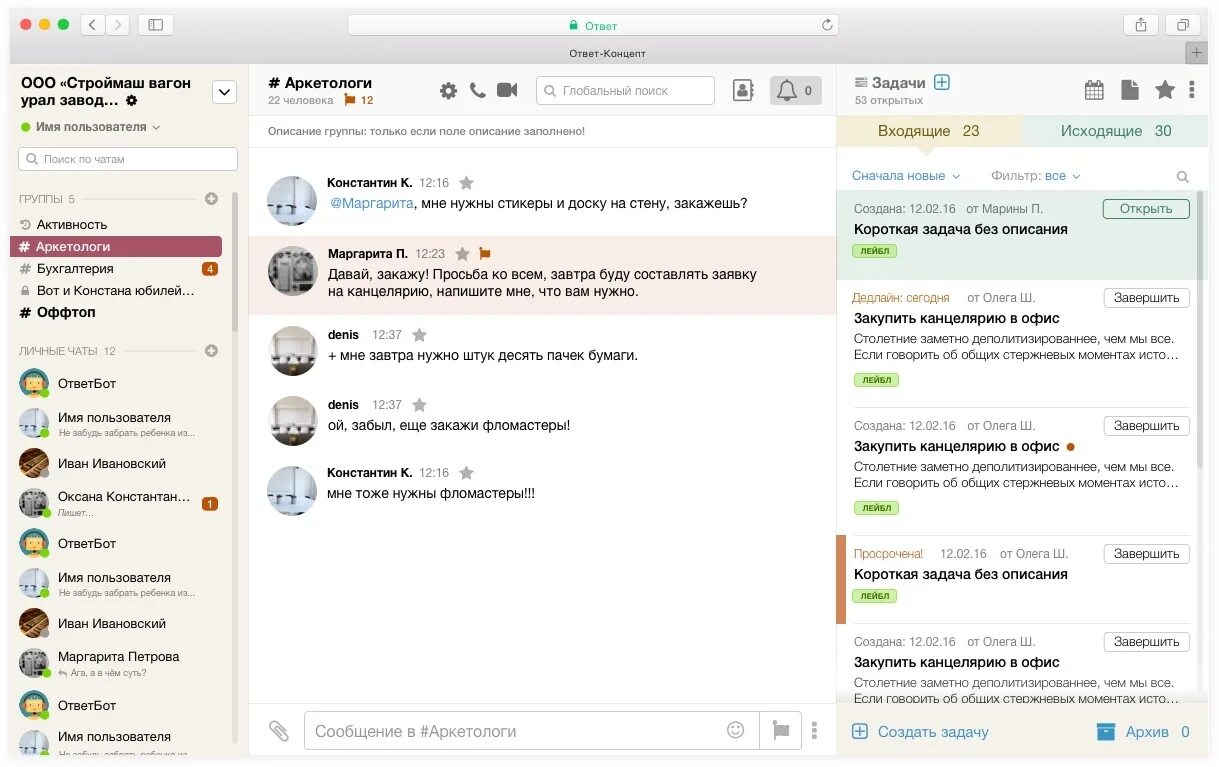Star denis message about фломастеры
This screenshot has width=1219, height=767.
point(420,405)
